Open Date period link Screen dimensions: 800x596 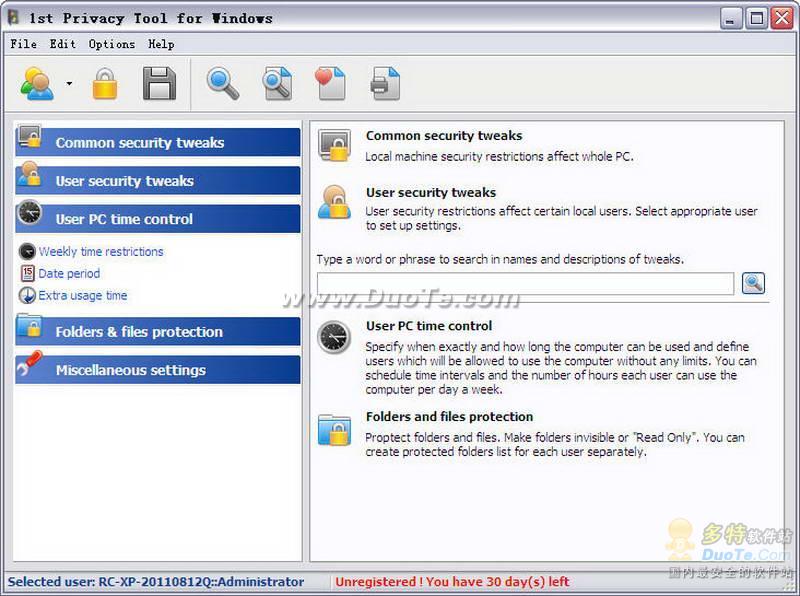(x=69, y=274)
